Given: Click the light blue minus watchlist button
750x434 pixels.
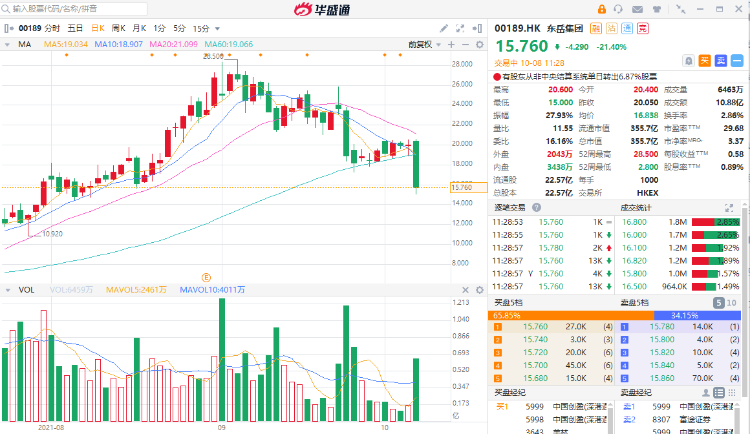Looking at the screenshot, I should coord(737,61).
